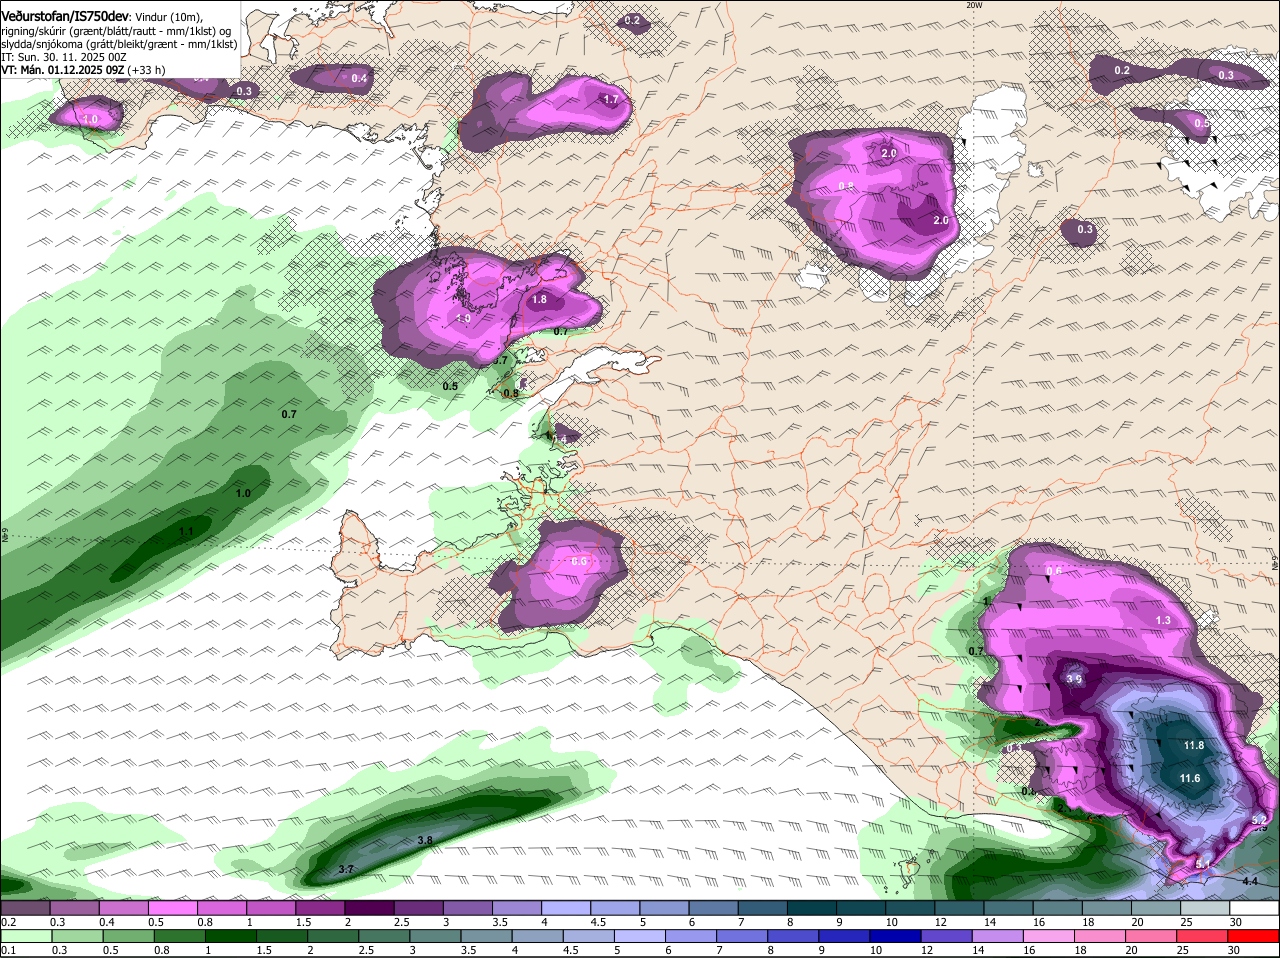Click the 1.1 value in southwest rain band
The height and width of the screenshot is (958, 1280).
(186, 532)
